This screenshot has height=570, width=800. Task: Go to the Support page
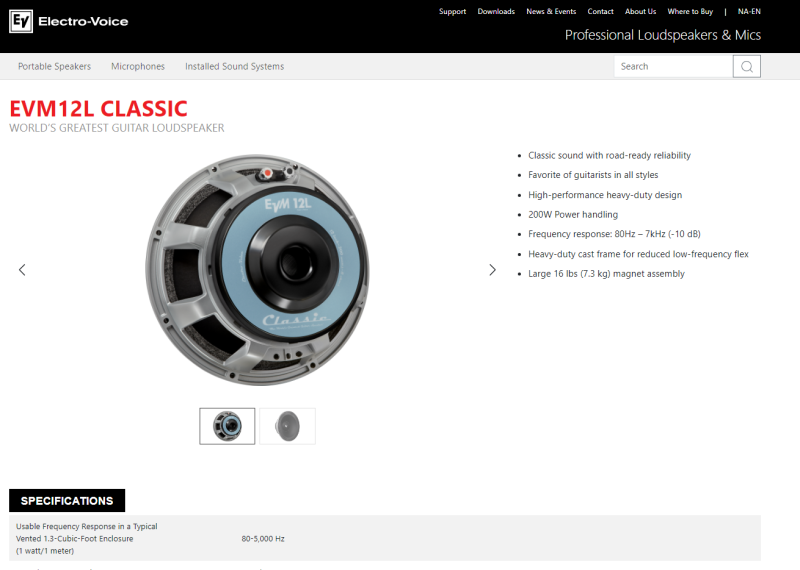(453, 11)
